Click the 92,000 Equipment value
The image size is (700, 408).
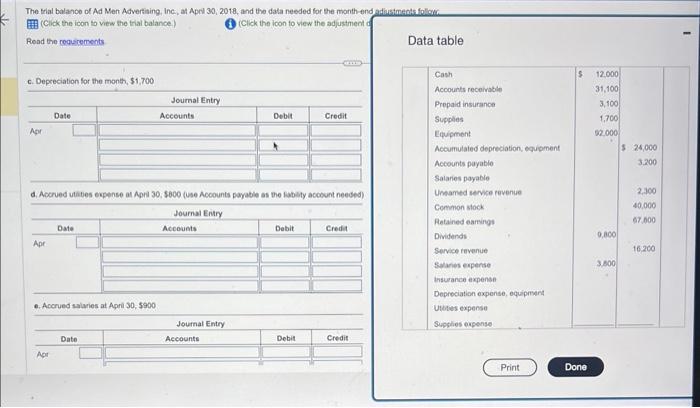607,133
